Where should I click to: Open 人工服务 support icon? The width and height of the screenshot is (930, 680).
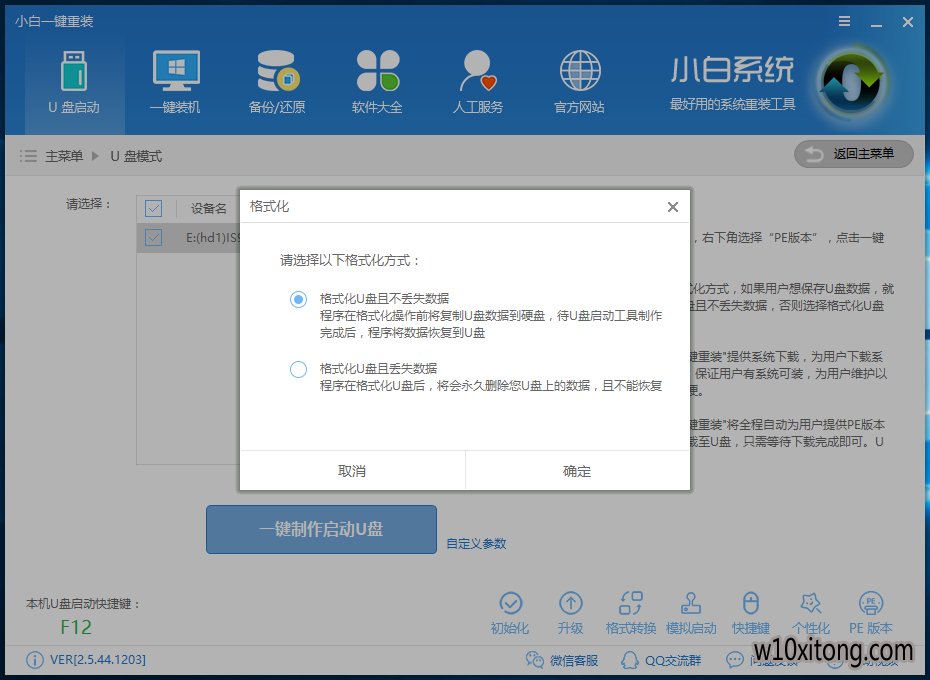(x=477, y=72)
